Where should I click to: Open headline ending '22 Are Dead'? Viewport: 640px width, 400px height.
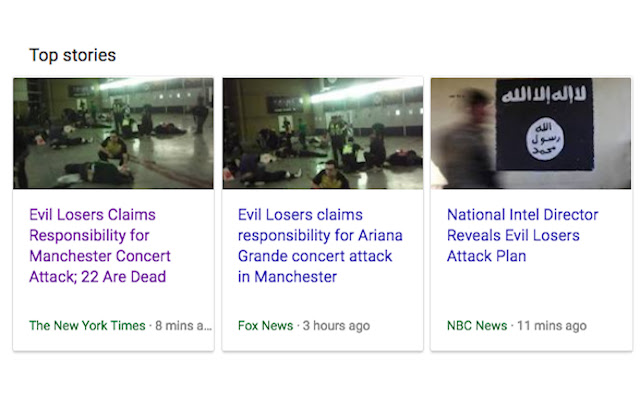[x=97, y=276]
